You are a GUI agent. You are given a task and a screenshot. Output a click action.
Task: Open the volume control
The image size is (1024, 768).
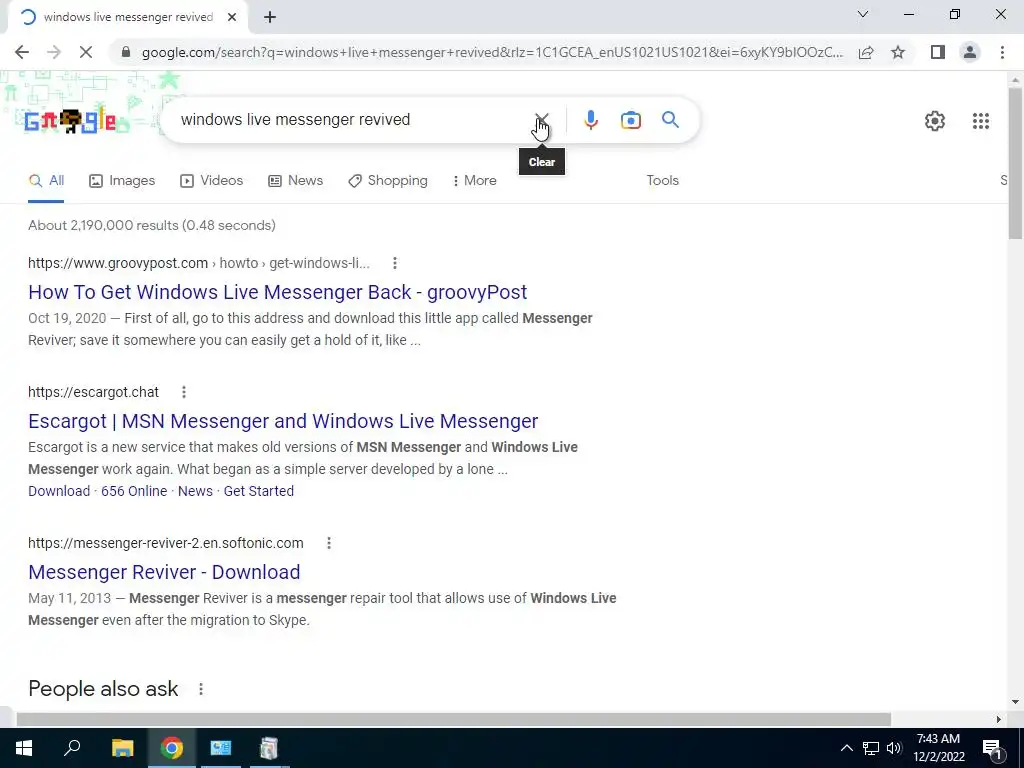click(895, 748)
